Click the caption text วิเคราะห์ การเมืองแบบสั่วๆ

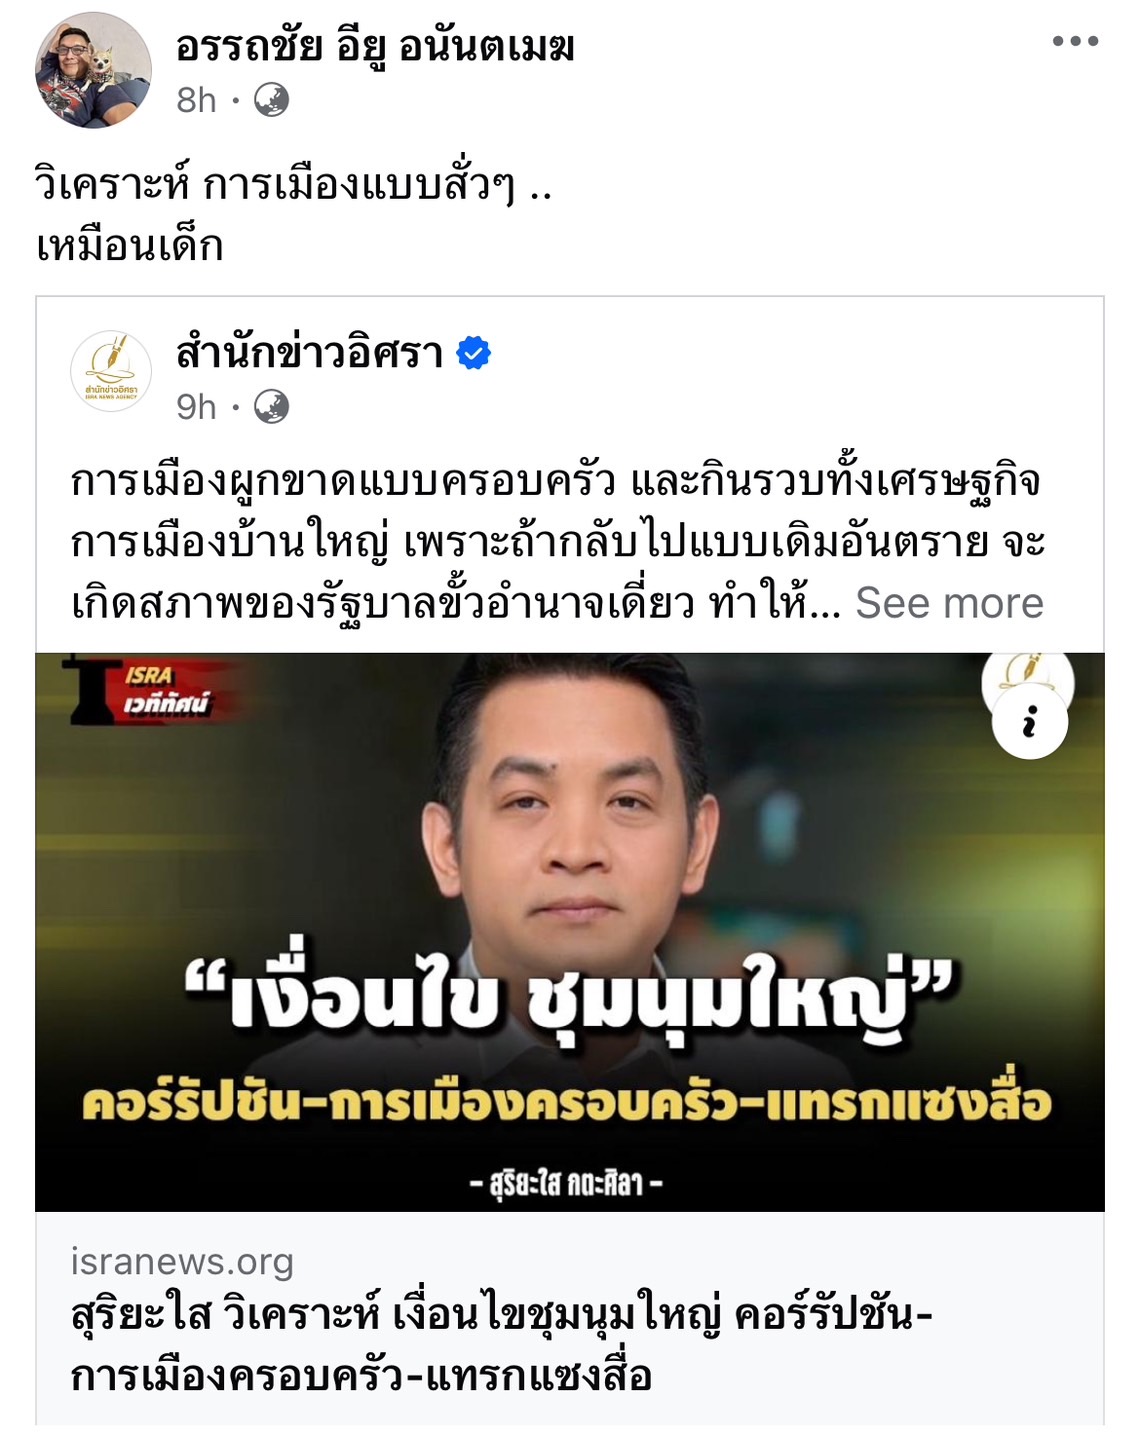pos(293,186)
